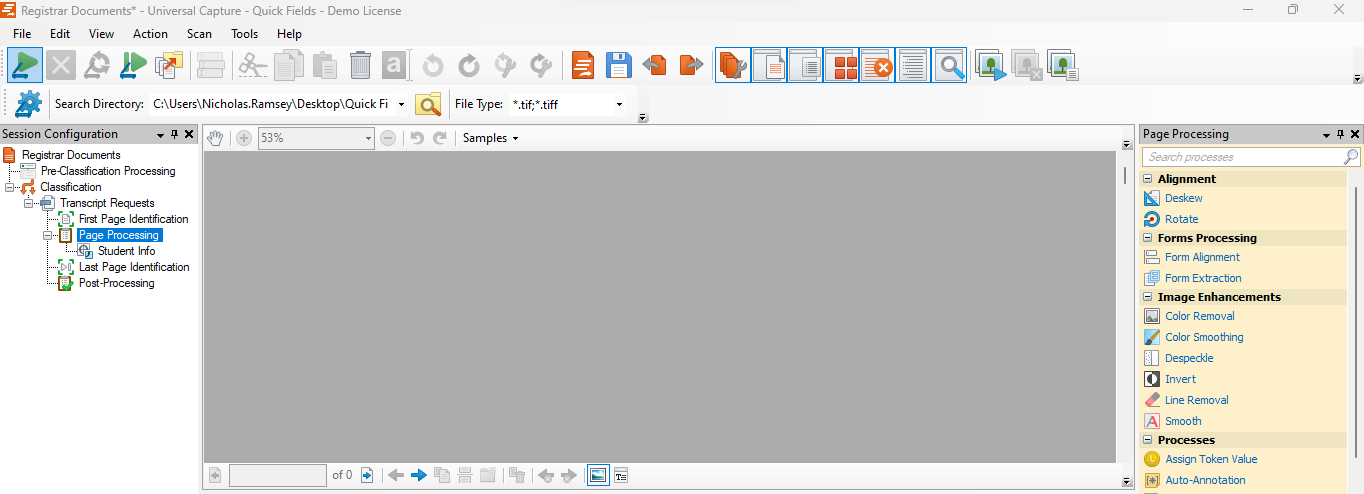Viewport: 1364px width, 494px height.
Task: Save the session with the floppy disk icon
Action: point(619,66)
